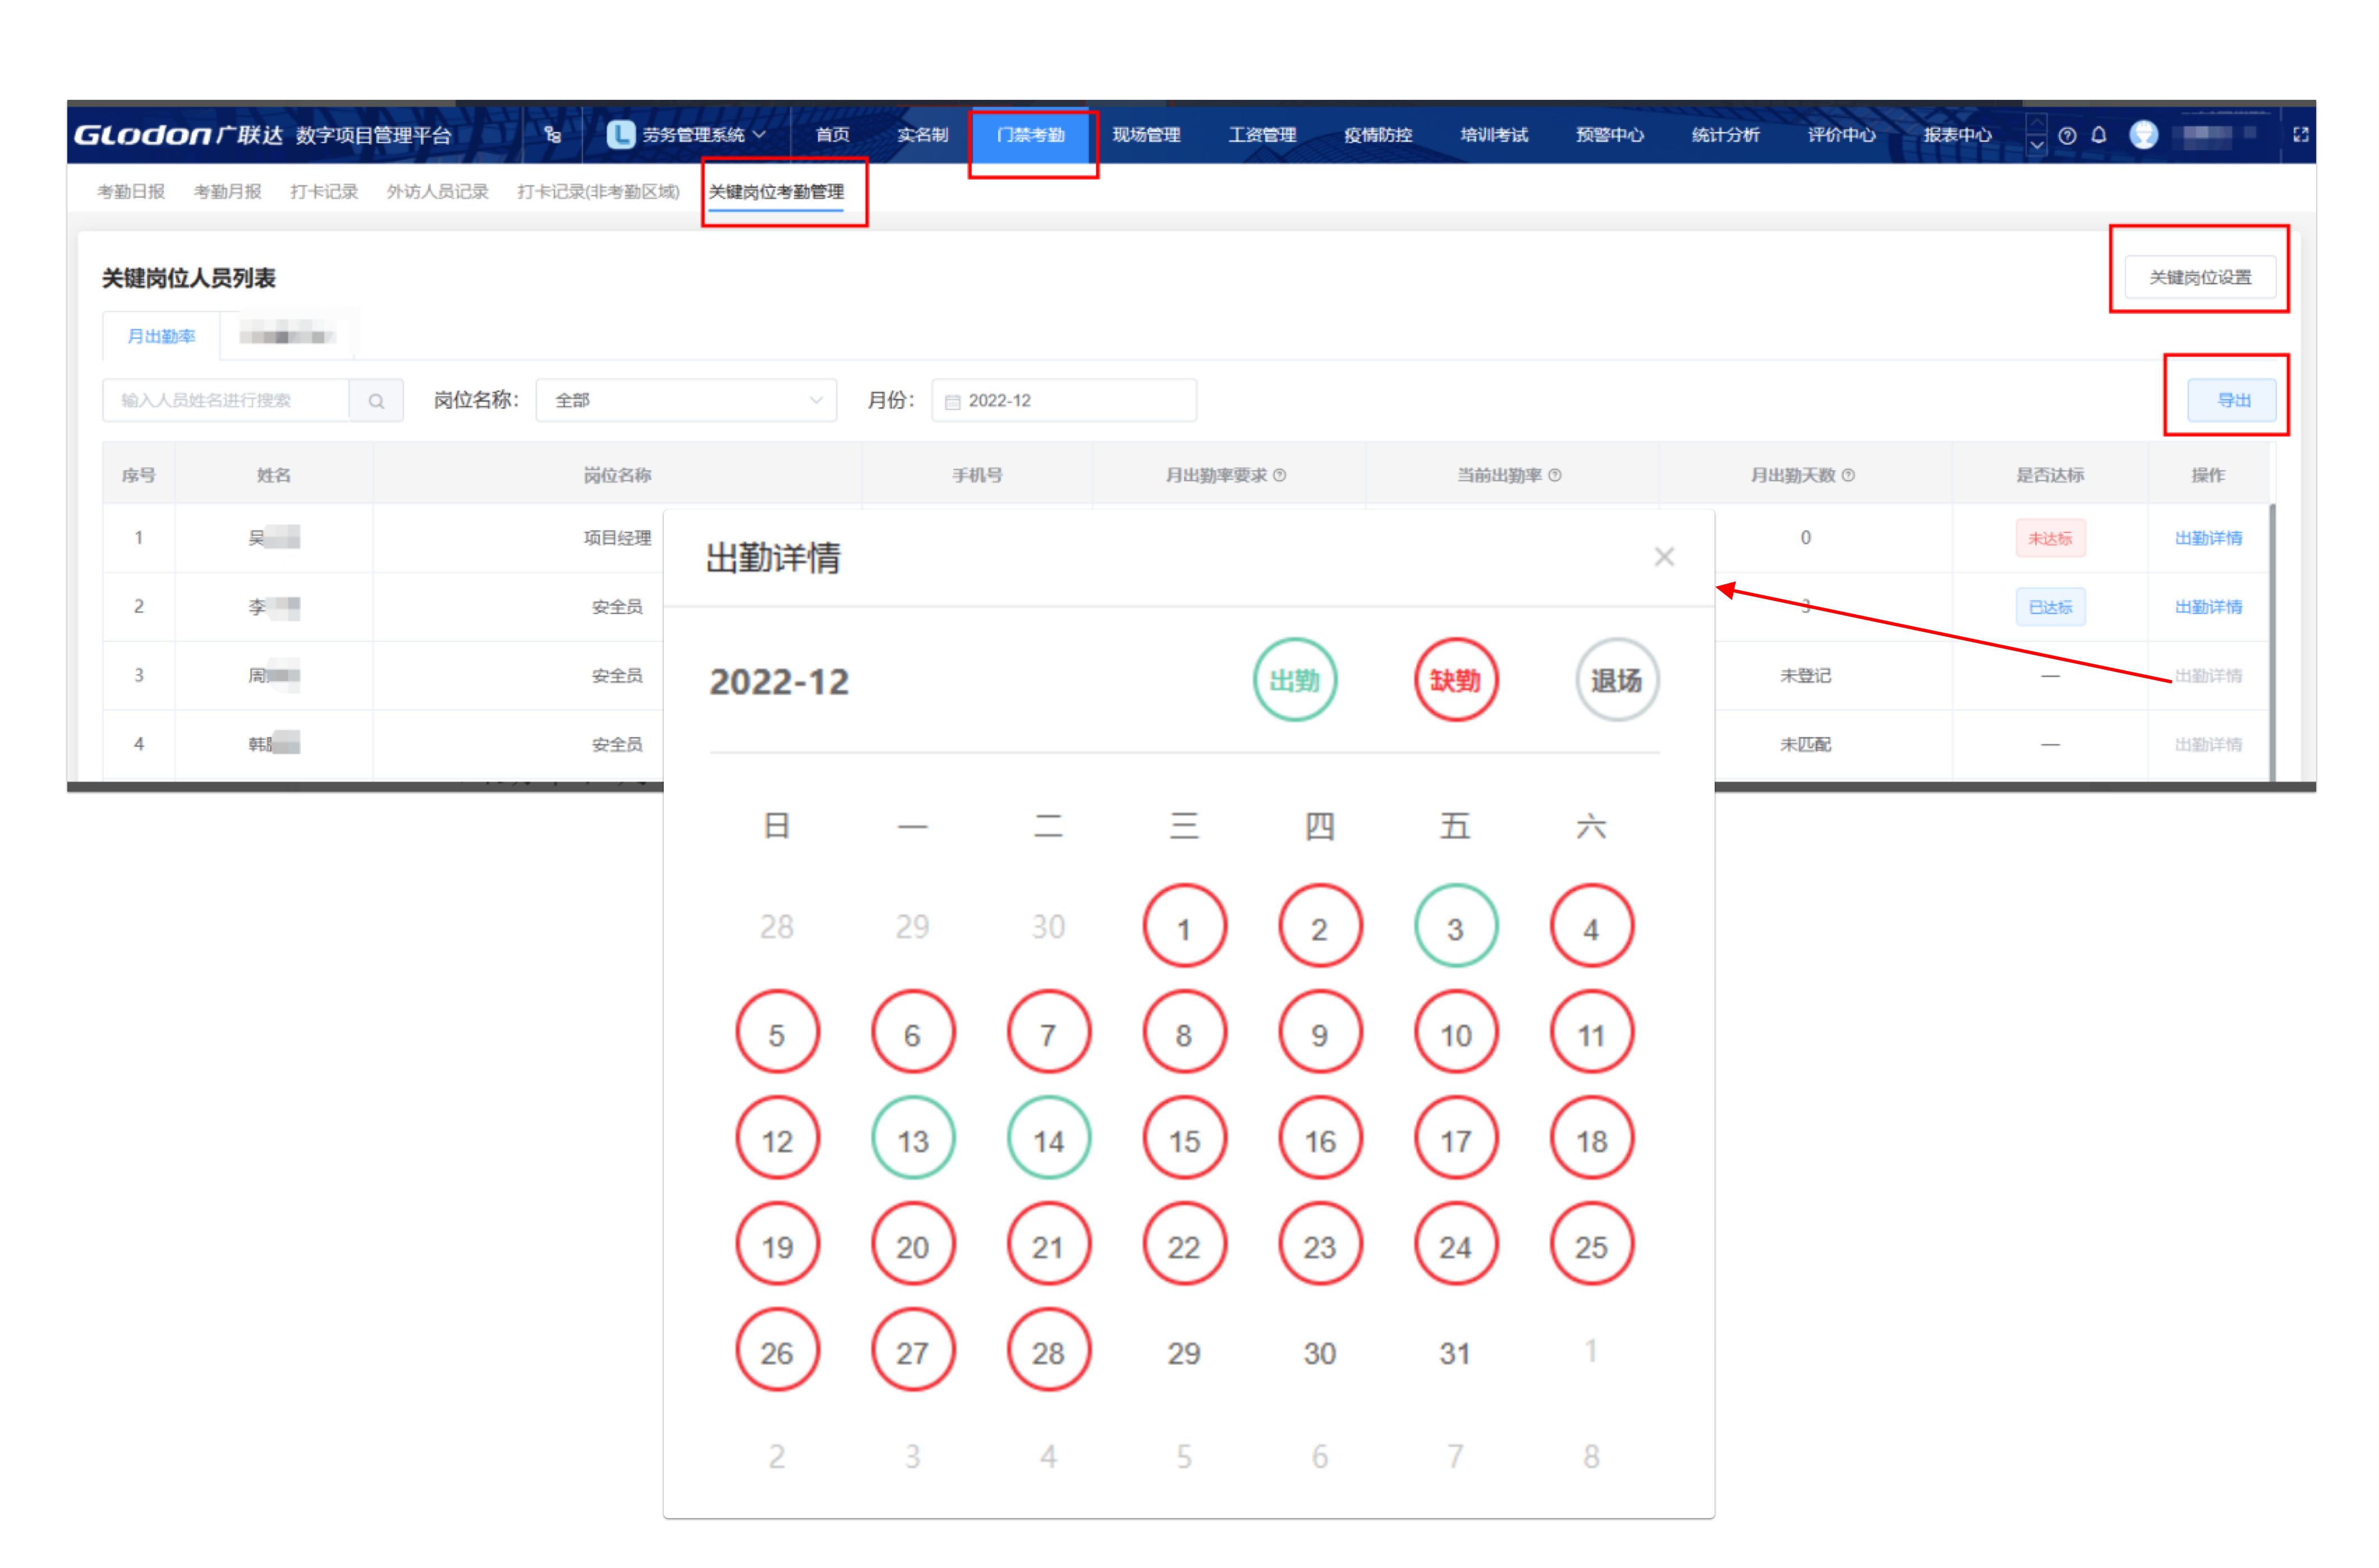Click the green 出勤 legend circle

pyautogui.click(x=1294, y=680)
